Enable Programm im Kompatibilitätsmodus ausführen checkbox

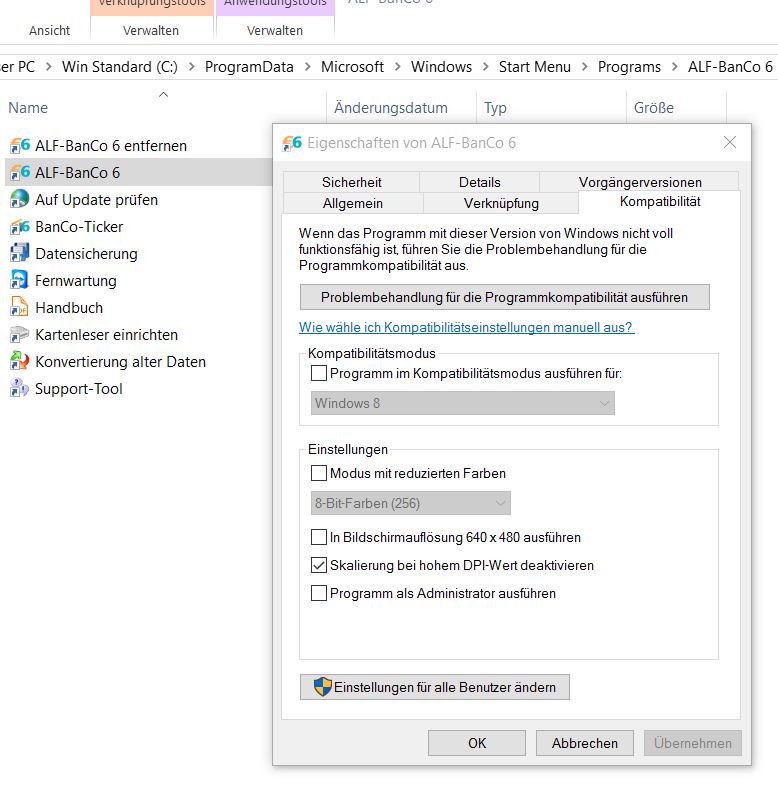coord(319,373)
